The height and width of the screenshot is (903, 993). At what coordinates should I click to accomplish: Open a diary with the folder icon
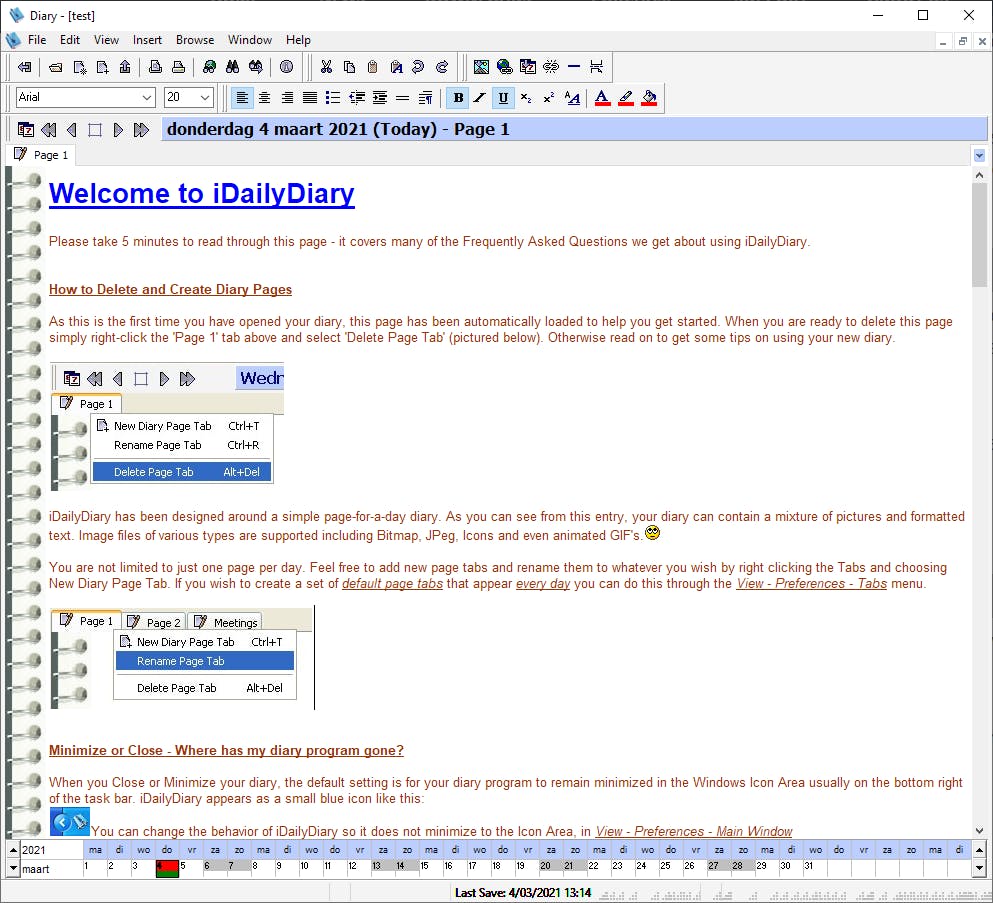(x=56, y=66)
